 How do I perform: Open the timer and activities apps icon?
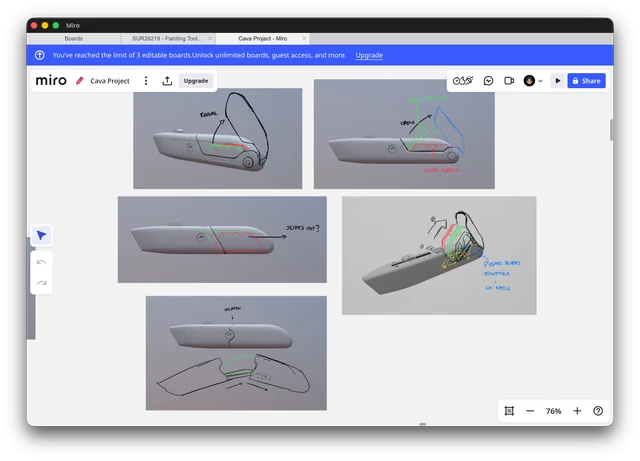(462, 81)
